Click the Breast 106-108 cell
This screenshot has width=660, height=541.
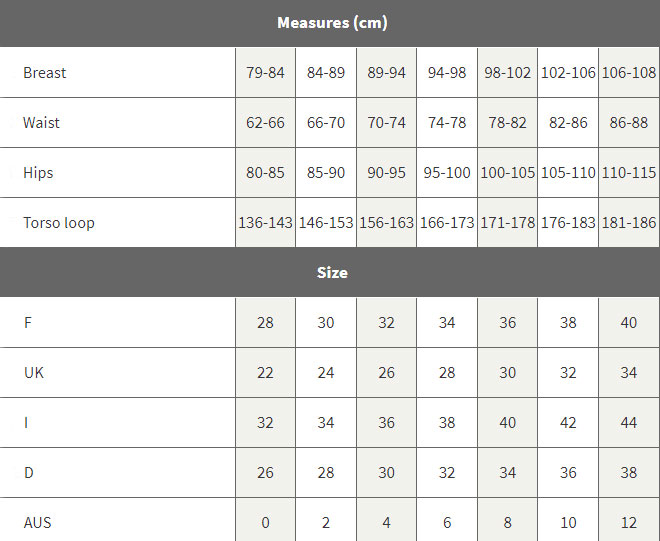coord(629,73)
